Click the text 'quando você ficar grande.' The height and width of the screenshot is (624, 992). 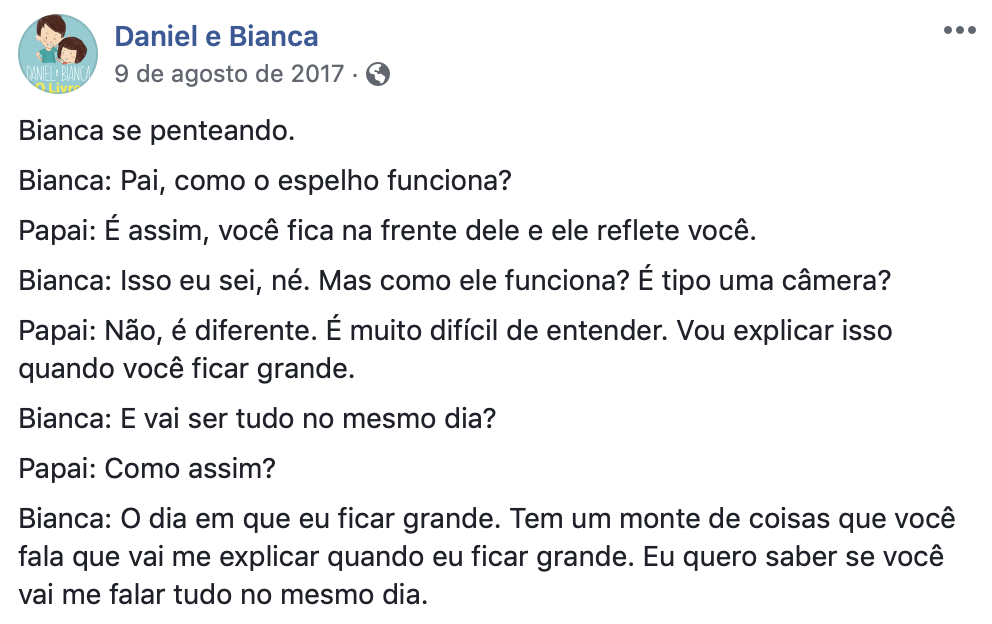click(x=187, y=369)
